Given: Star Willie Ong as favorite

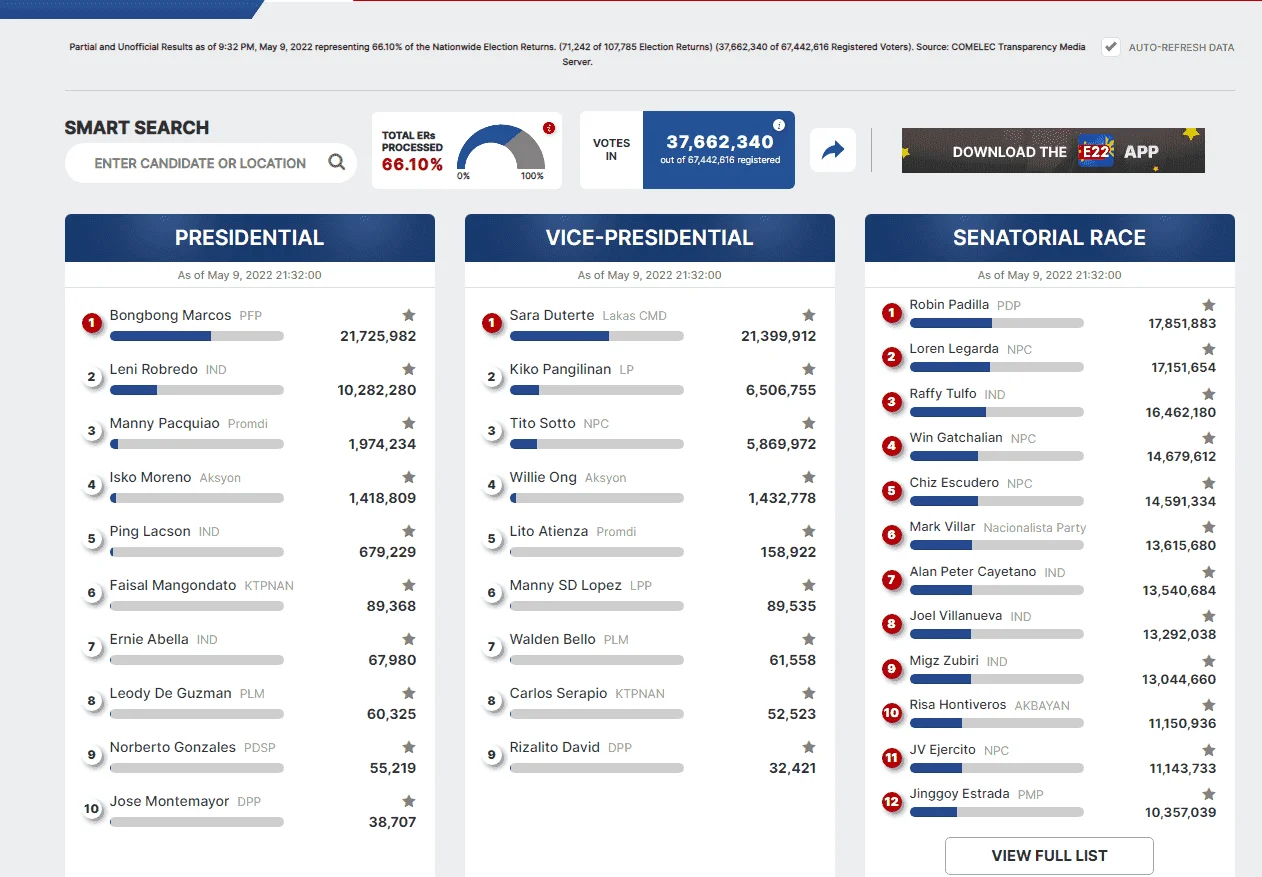Looking at the screenshot, I should [809, 477].
